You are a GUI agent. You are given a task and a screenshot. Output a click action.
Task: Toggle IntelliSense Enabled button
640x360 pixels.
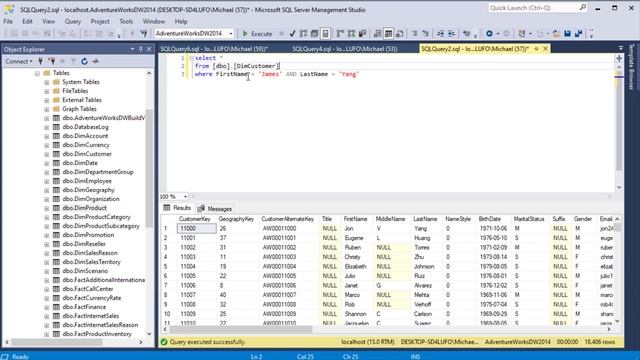click(325, 34)
